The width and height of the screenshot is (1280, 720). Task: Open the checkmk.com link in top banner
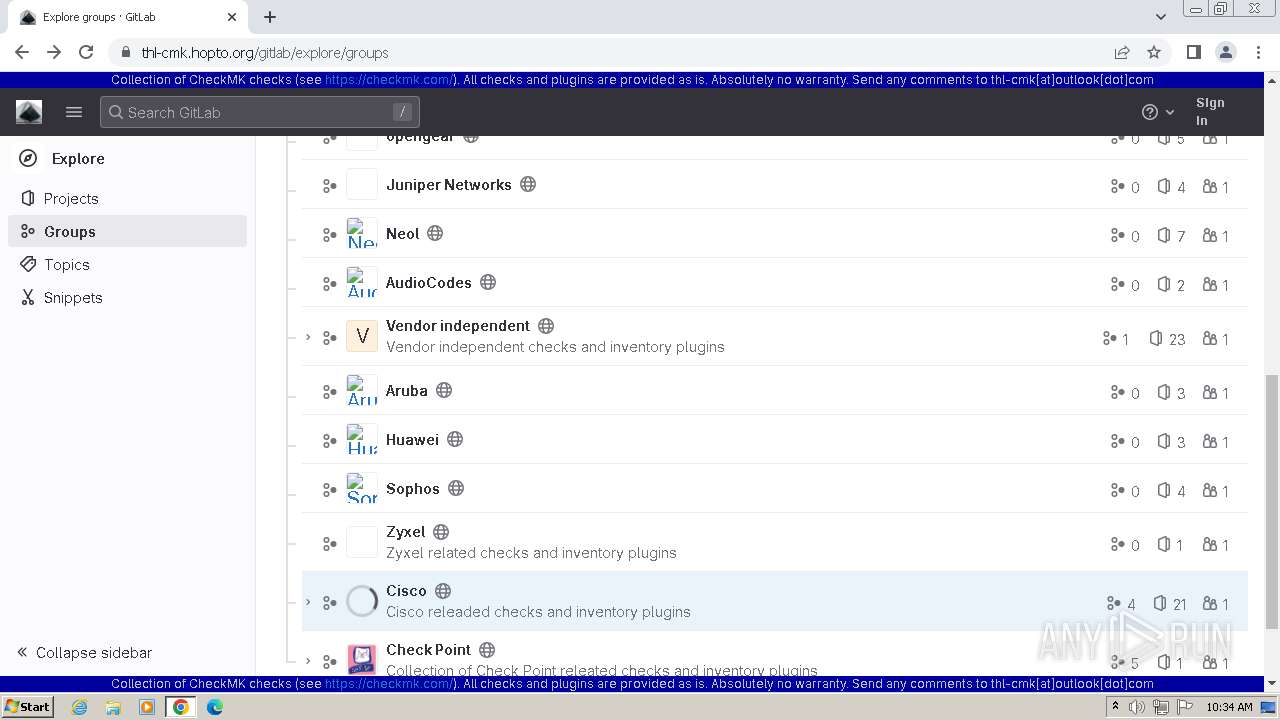click(389, 80)
